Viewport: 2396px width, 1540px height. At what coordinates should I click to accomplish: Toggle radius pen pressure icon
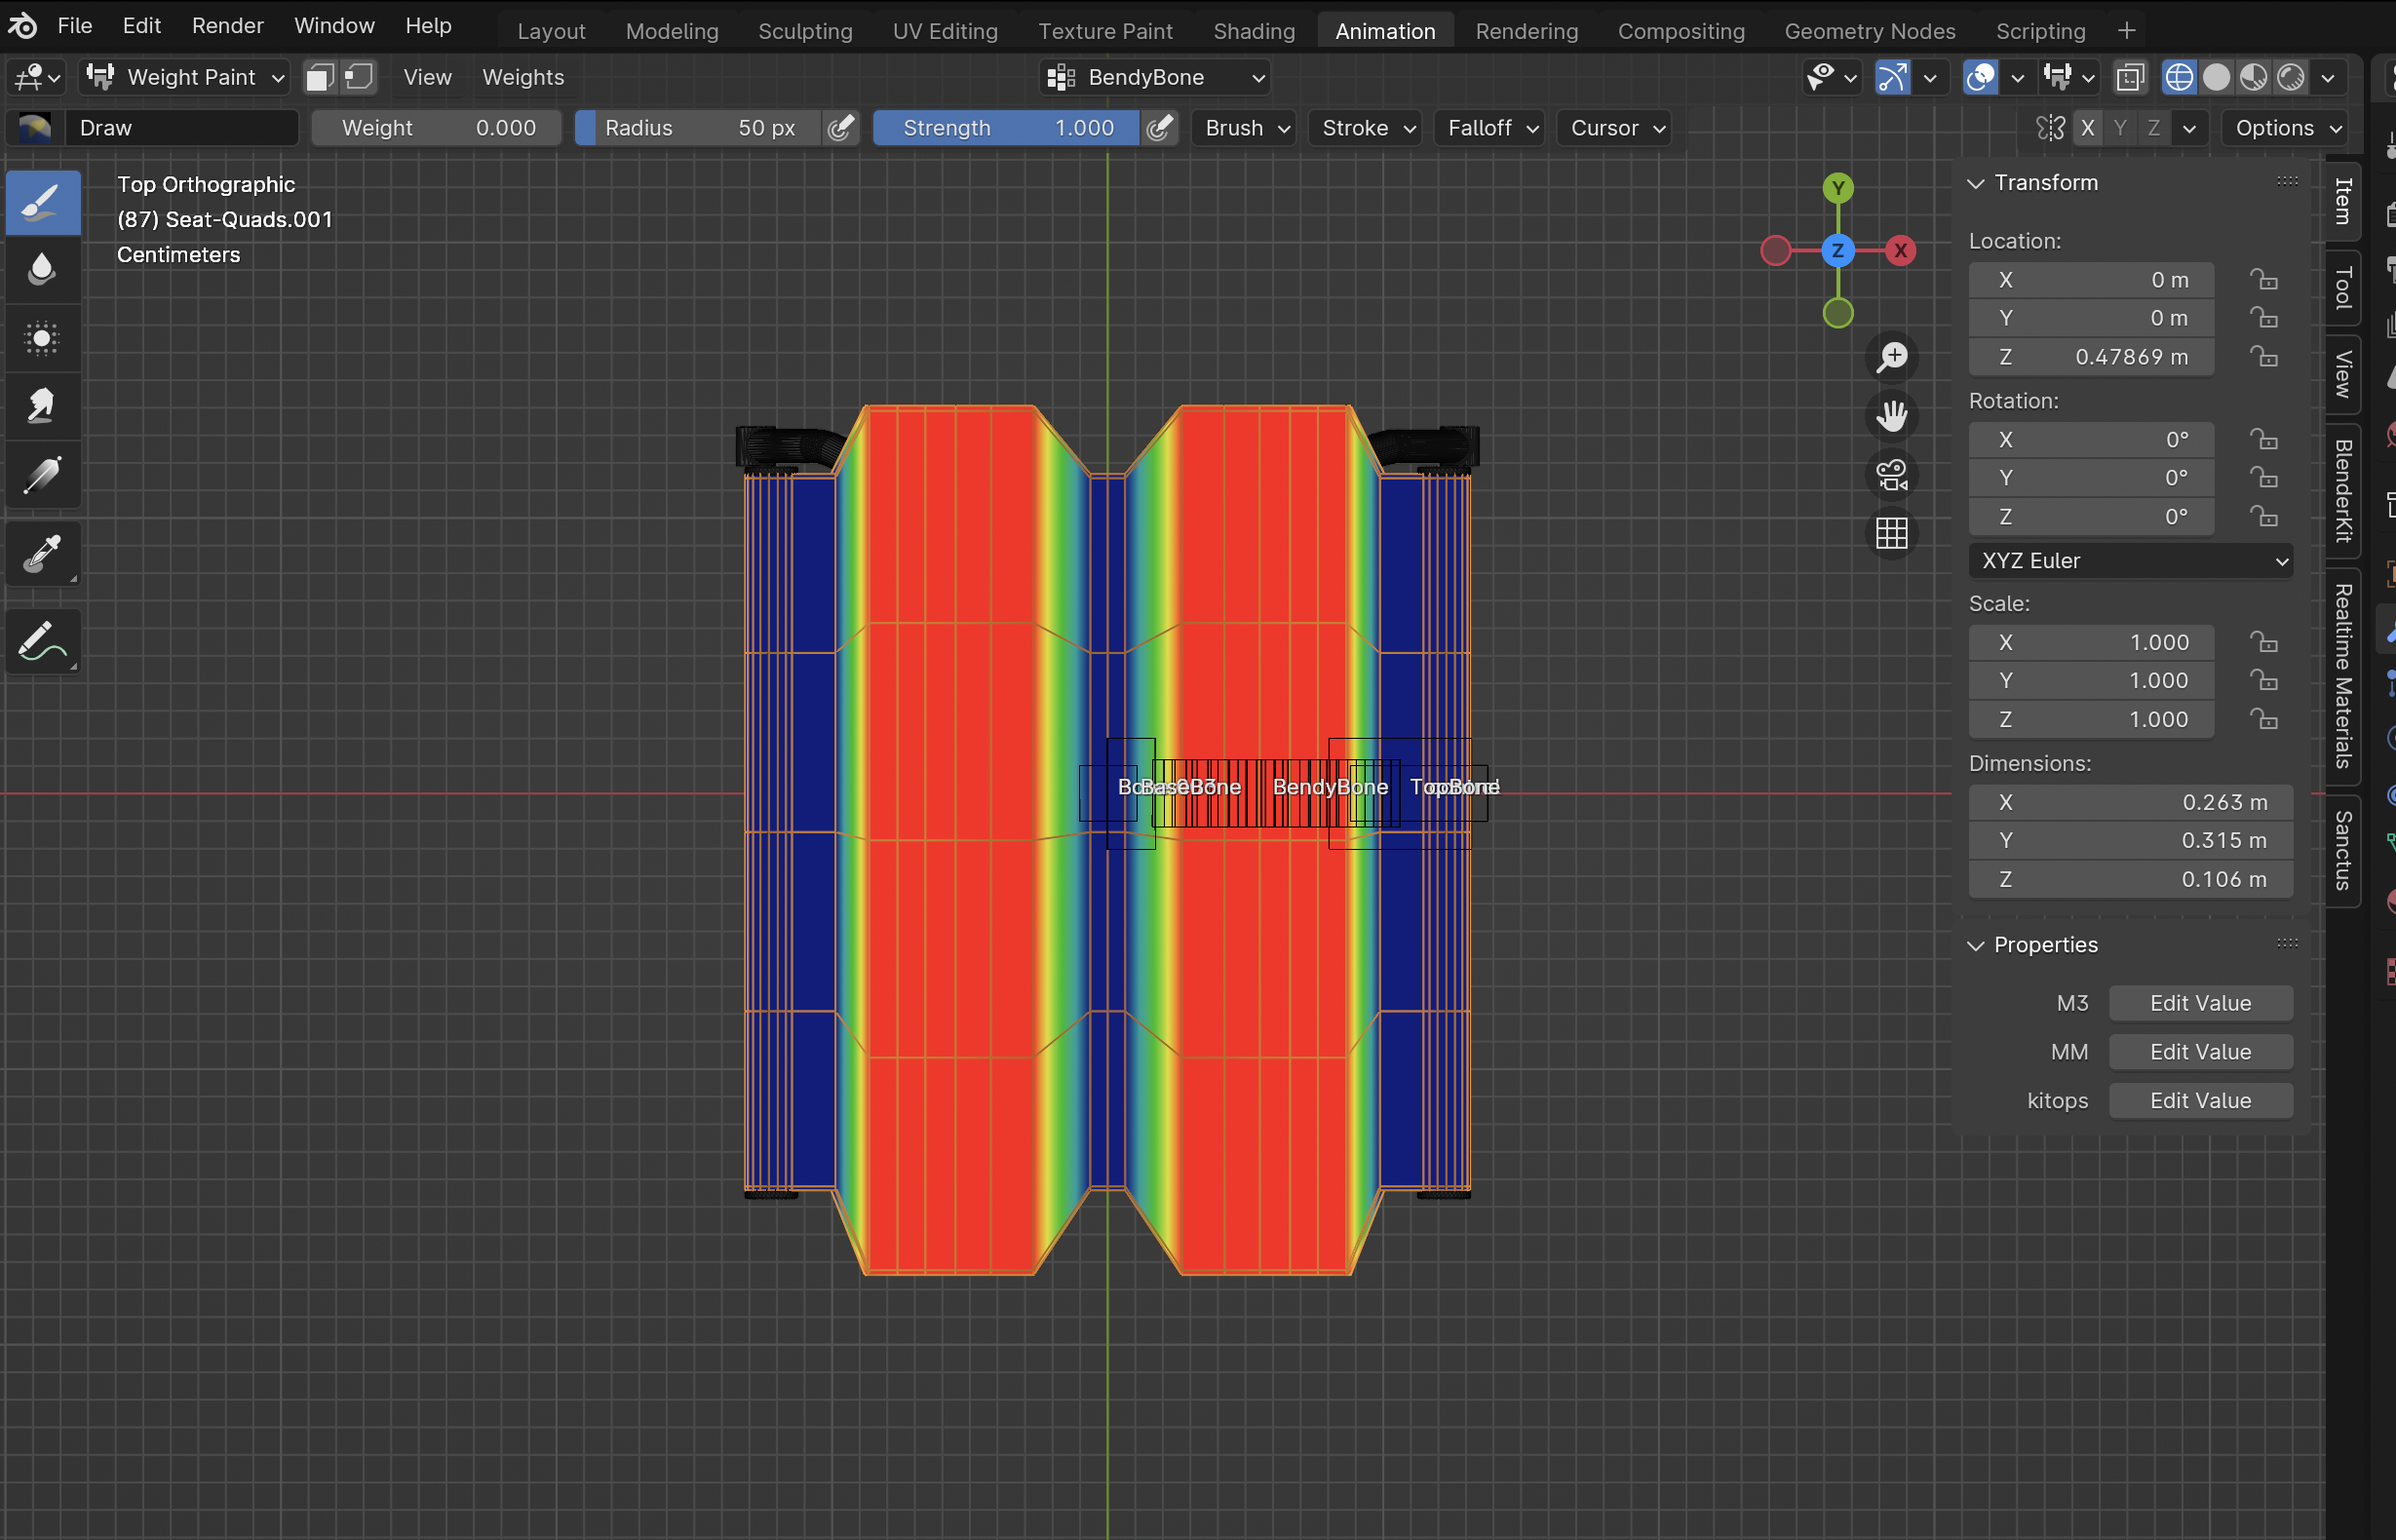click(x=841, y=128)
